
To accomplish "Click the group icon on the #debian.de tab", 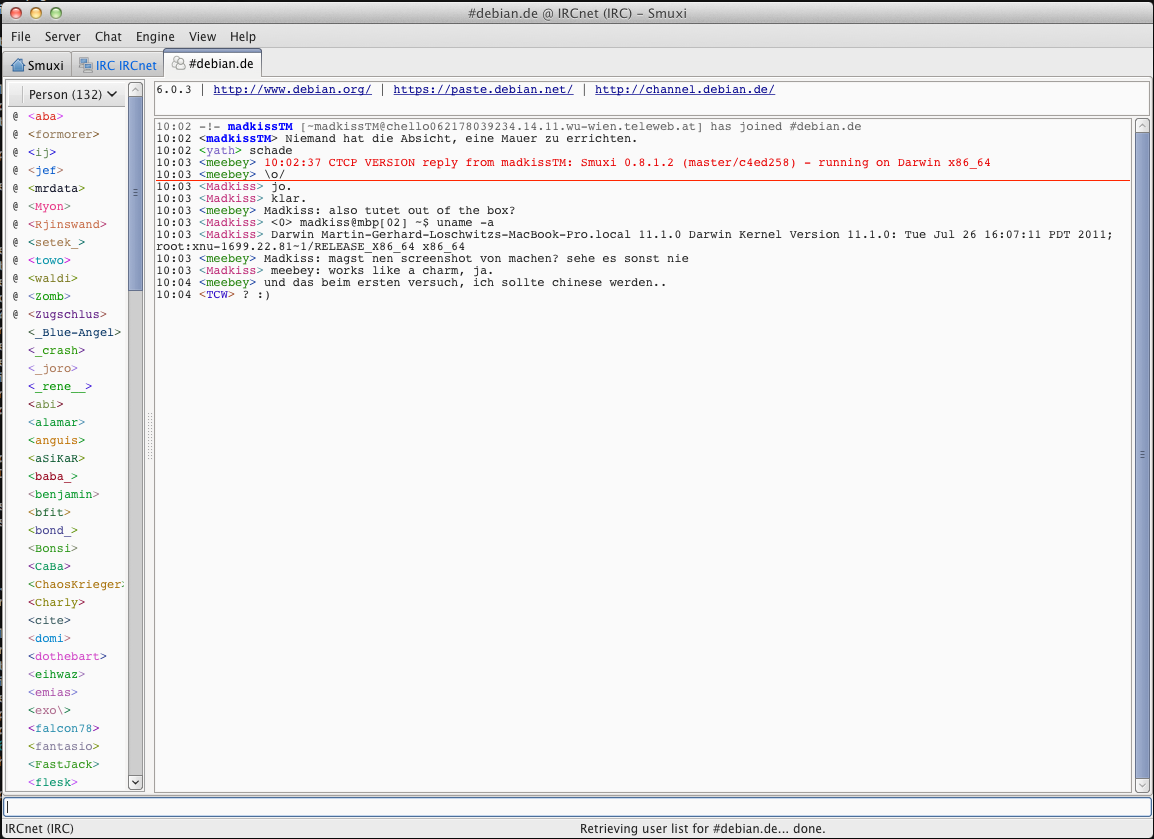I will click(x=178, y=63).
